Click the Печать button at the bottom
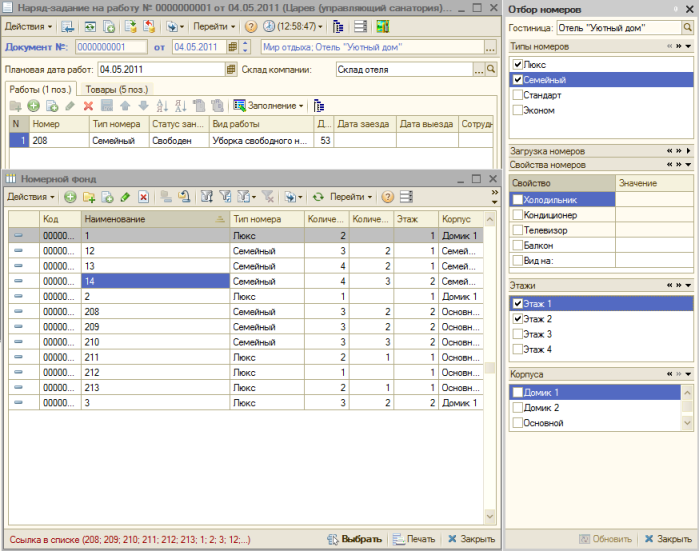The width and height of the screenshot is (699, 551). pos(414,539)
